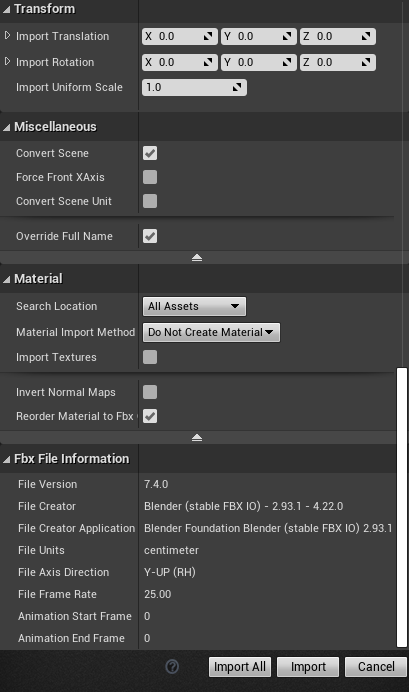Collapse advanced options under Material section
409x692 pixels.
[x=197, y=437]
